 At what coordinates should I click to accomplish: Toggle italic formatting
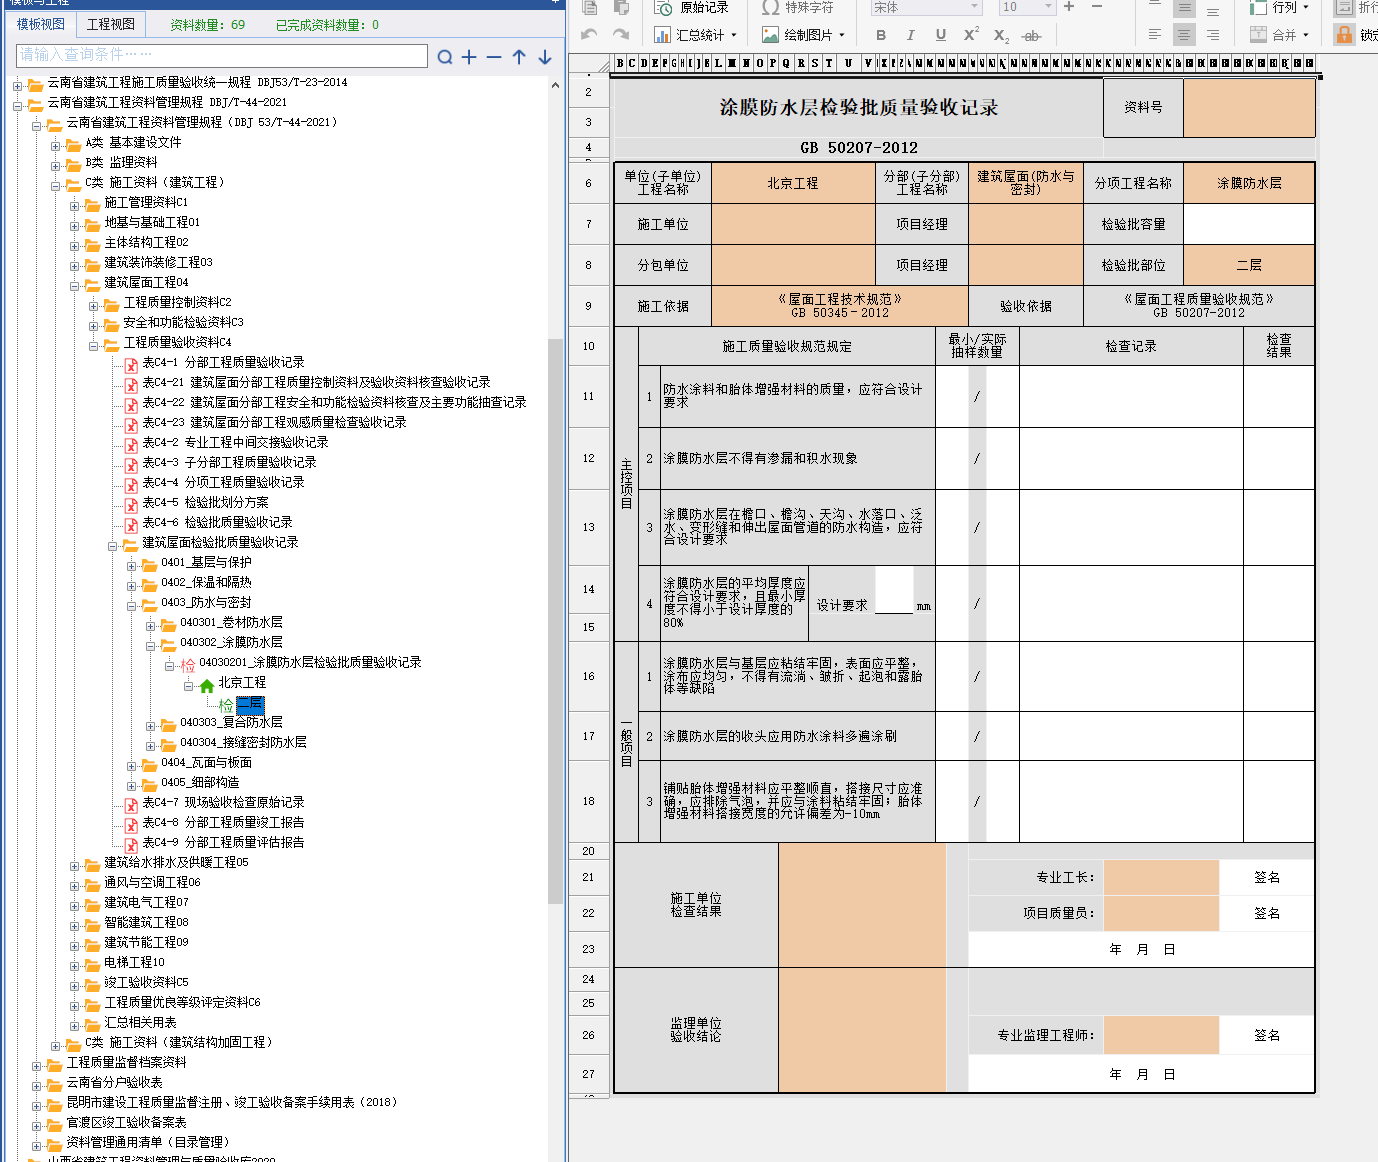[x=910, y=35]
